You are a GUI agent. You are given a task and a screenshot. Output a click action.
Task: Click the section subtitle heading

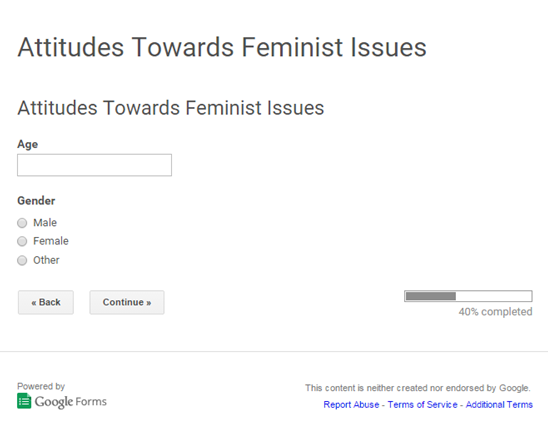(x=171, y=108)
